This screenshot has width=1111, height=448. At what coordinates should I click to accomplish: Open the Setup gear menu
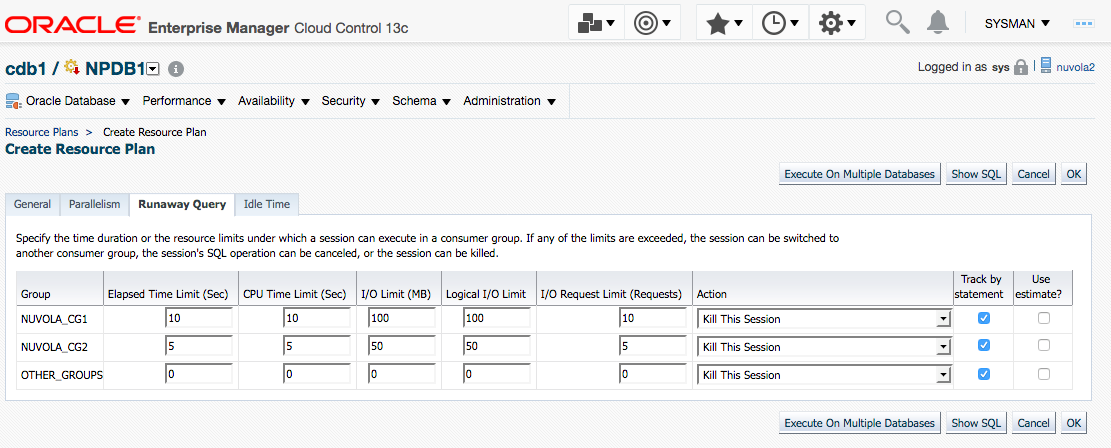pyautogui.click(x=837, y=23)
